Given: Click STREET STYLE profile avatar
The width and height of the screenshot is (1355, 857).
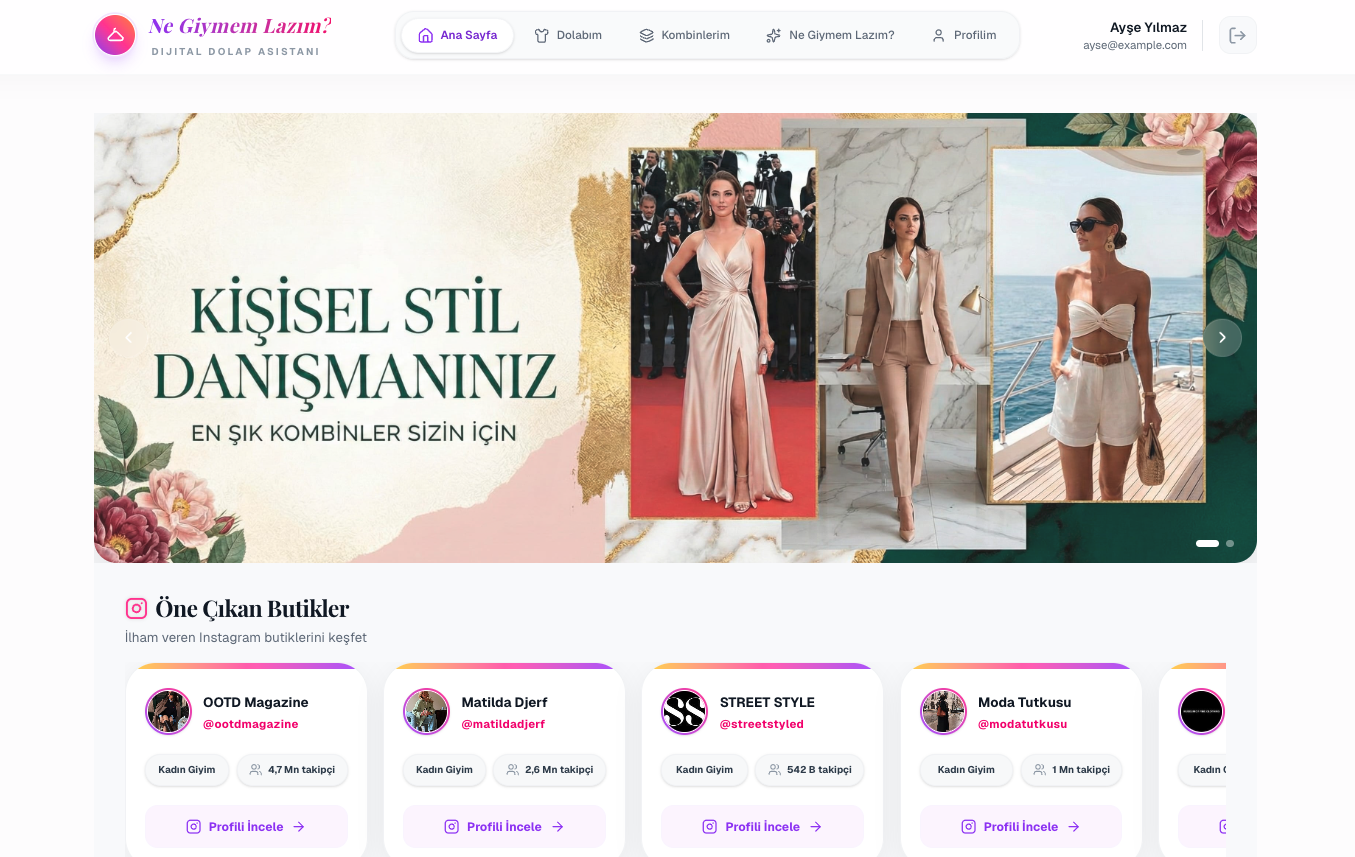Looking at the screenshot, I should coord(684,712).
